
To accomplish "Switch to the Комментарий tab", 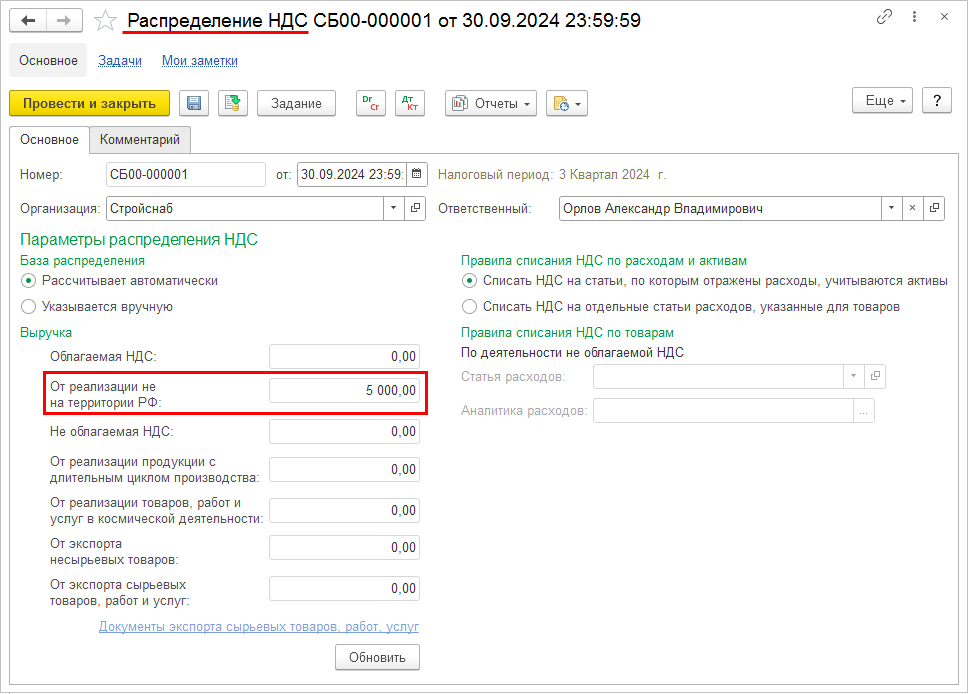I will coord(140,140).
